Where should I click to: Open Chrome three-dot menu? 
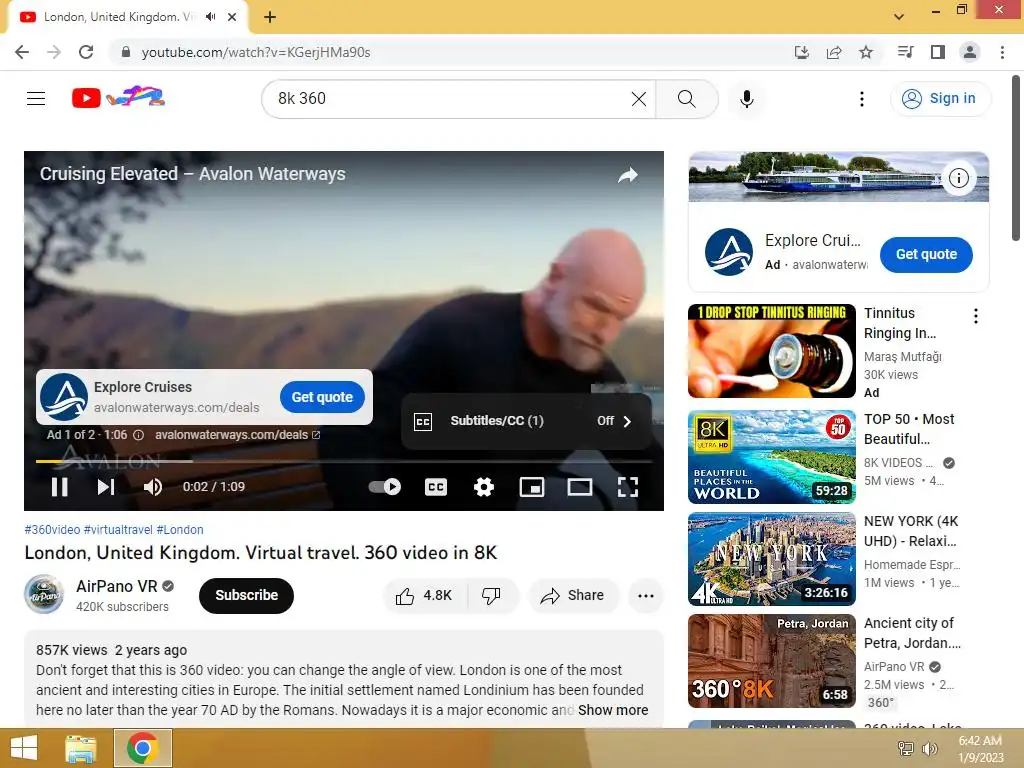click(1002, 52)
